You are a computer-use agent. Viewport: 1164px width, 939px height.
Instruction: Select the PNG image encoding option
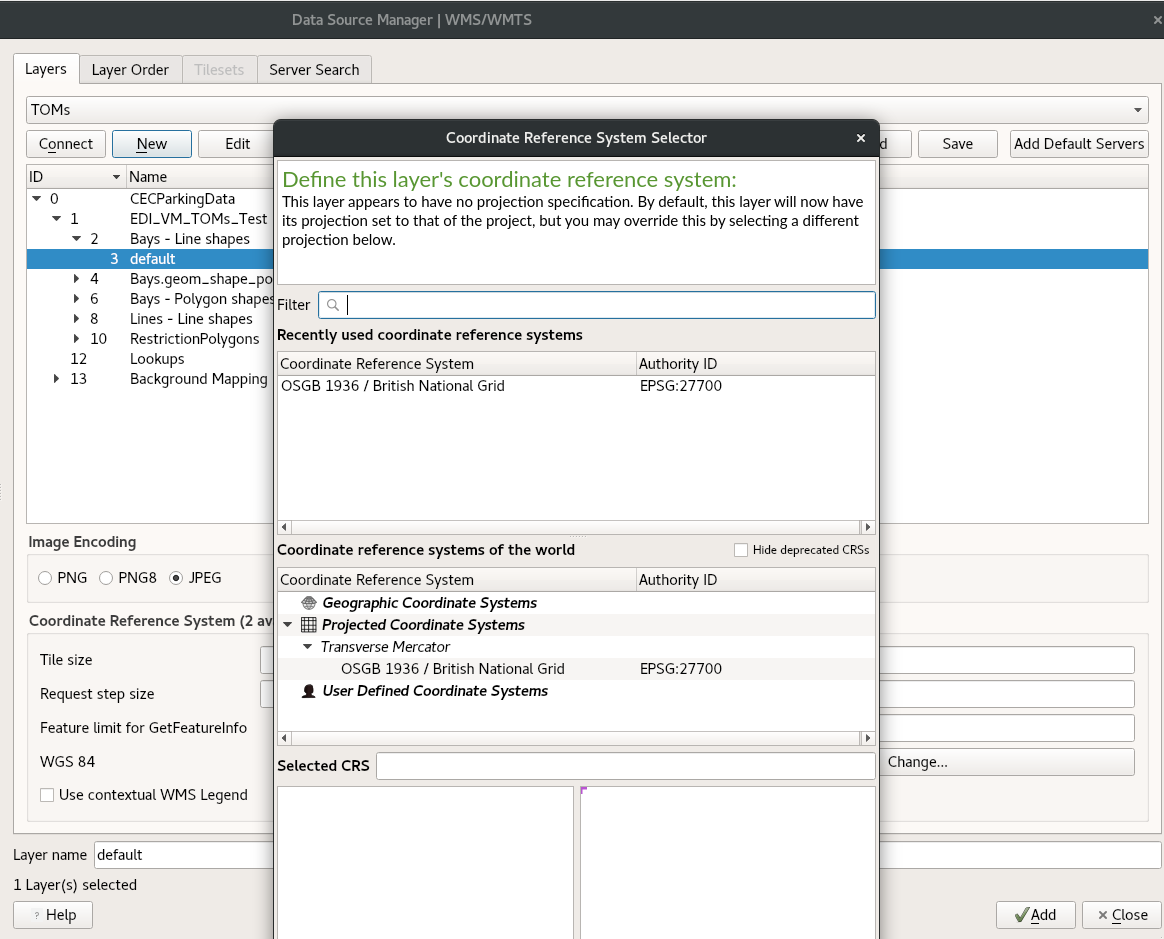pyautogui.click(x=44, y=578)
